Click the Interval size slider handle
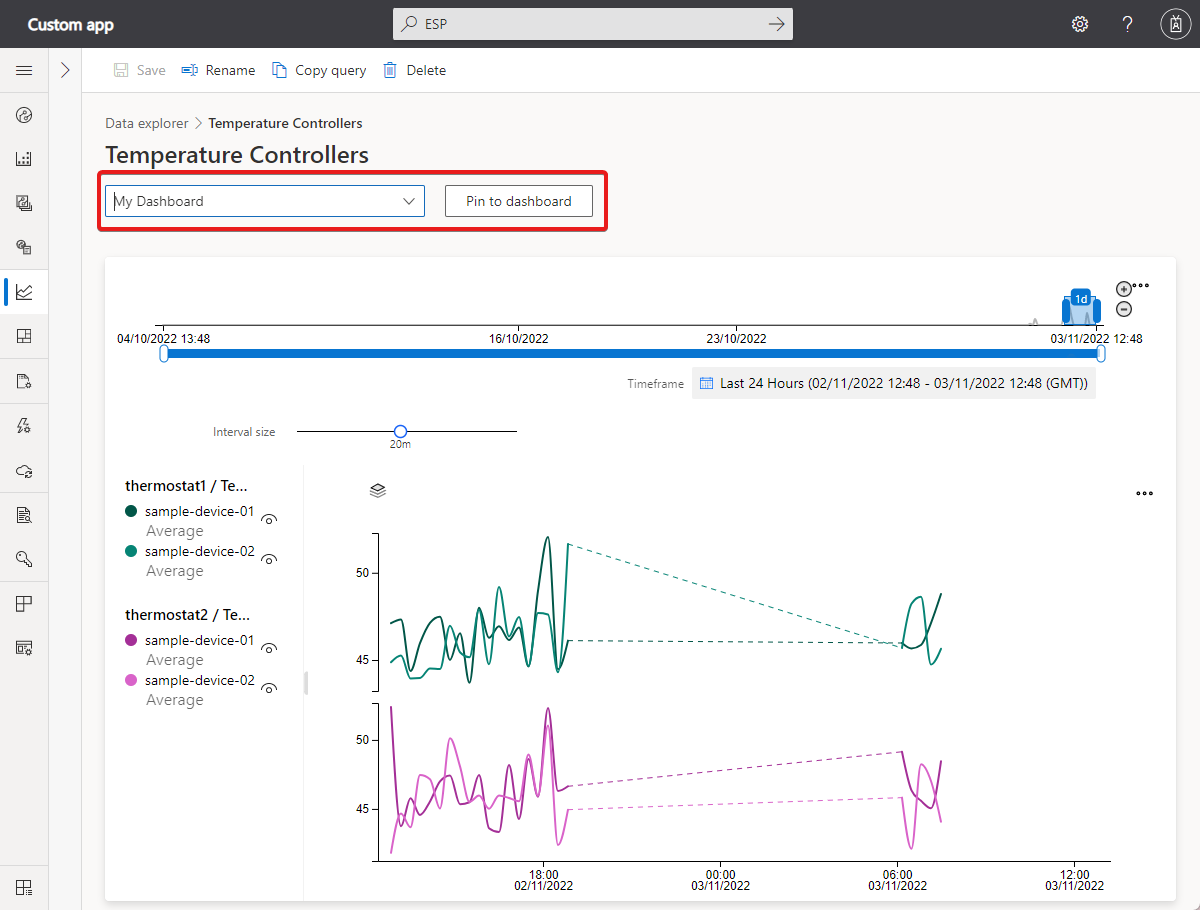 pyautogui.click(x=400, y=431)
